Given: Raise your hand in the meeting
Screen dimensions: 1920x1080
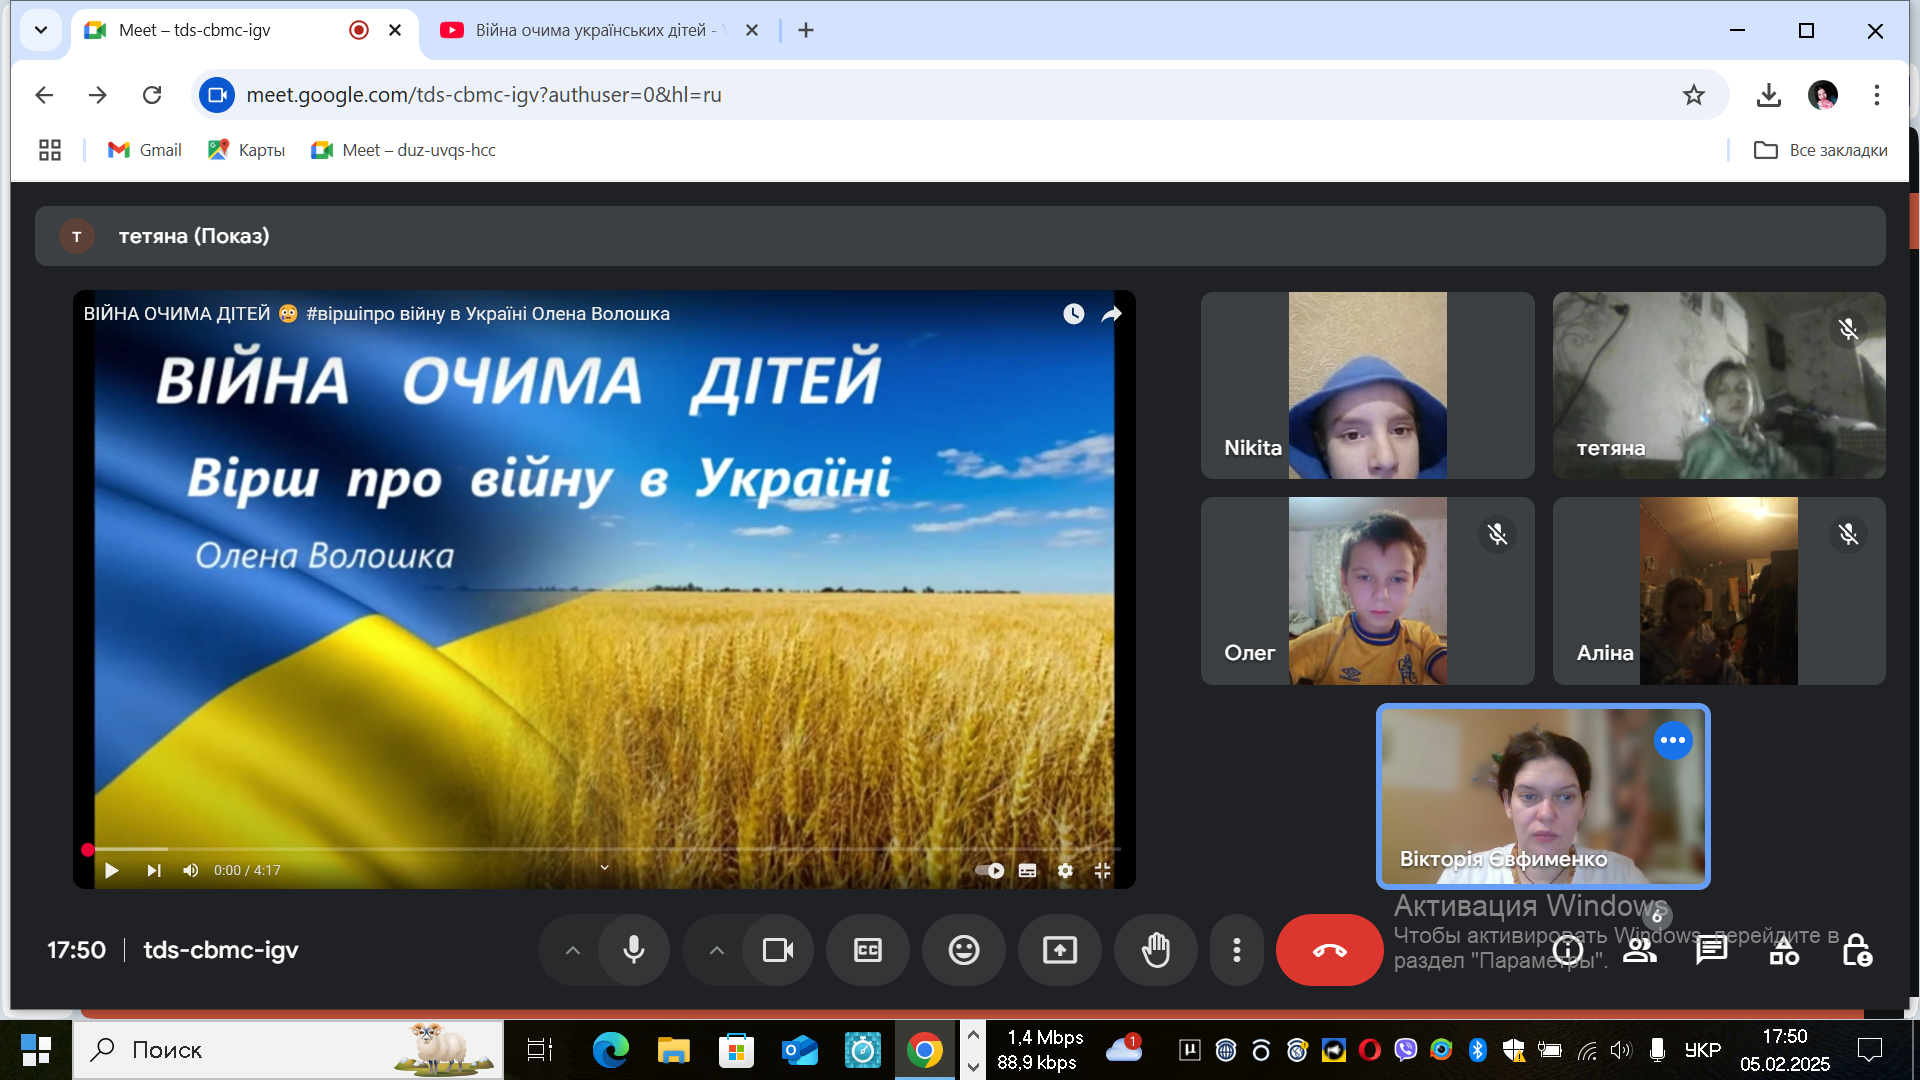Looking at the screenshot, I should 1156,950.
